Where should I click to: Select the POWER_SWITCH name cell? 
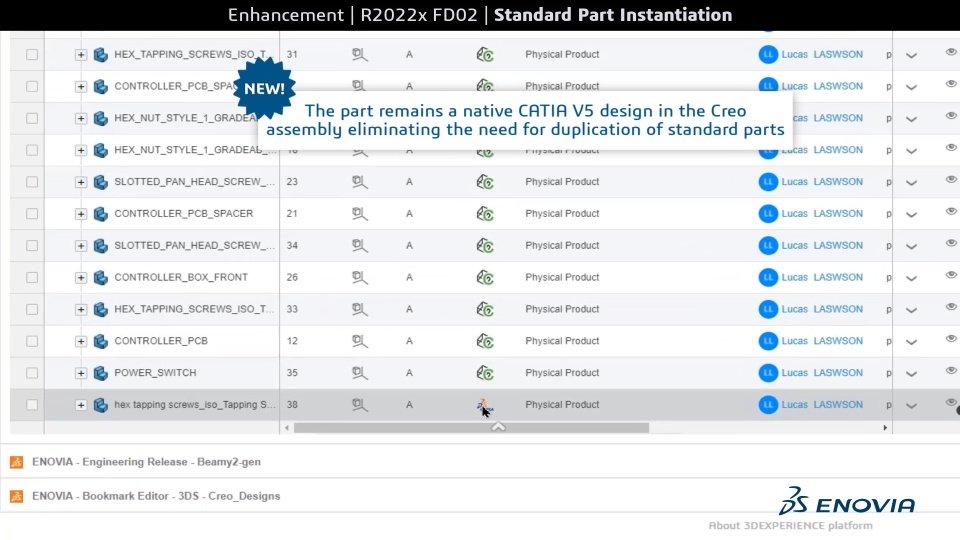coord(156,373)
